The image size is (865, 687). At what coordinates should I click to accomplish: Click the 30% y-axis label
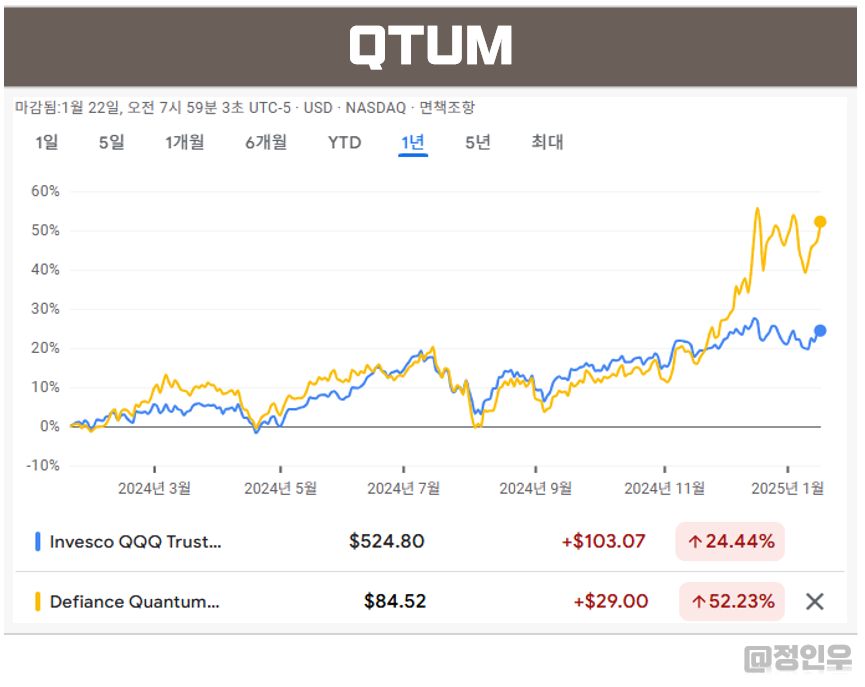(x=45, y=309)
